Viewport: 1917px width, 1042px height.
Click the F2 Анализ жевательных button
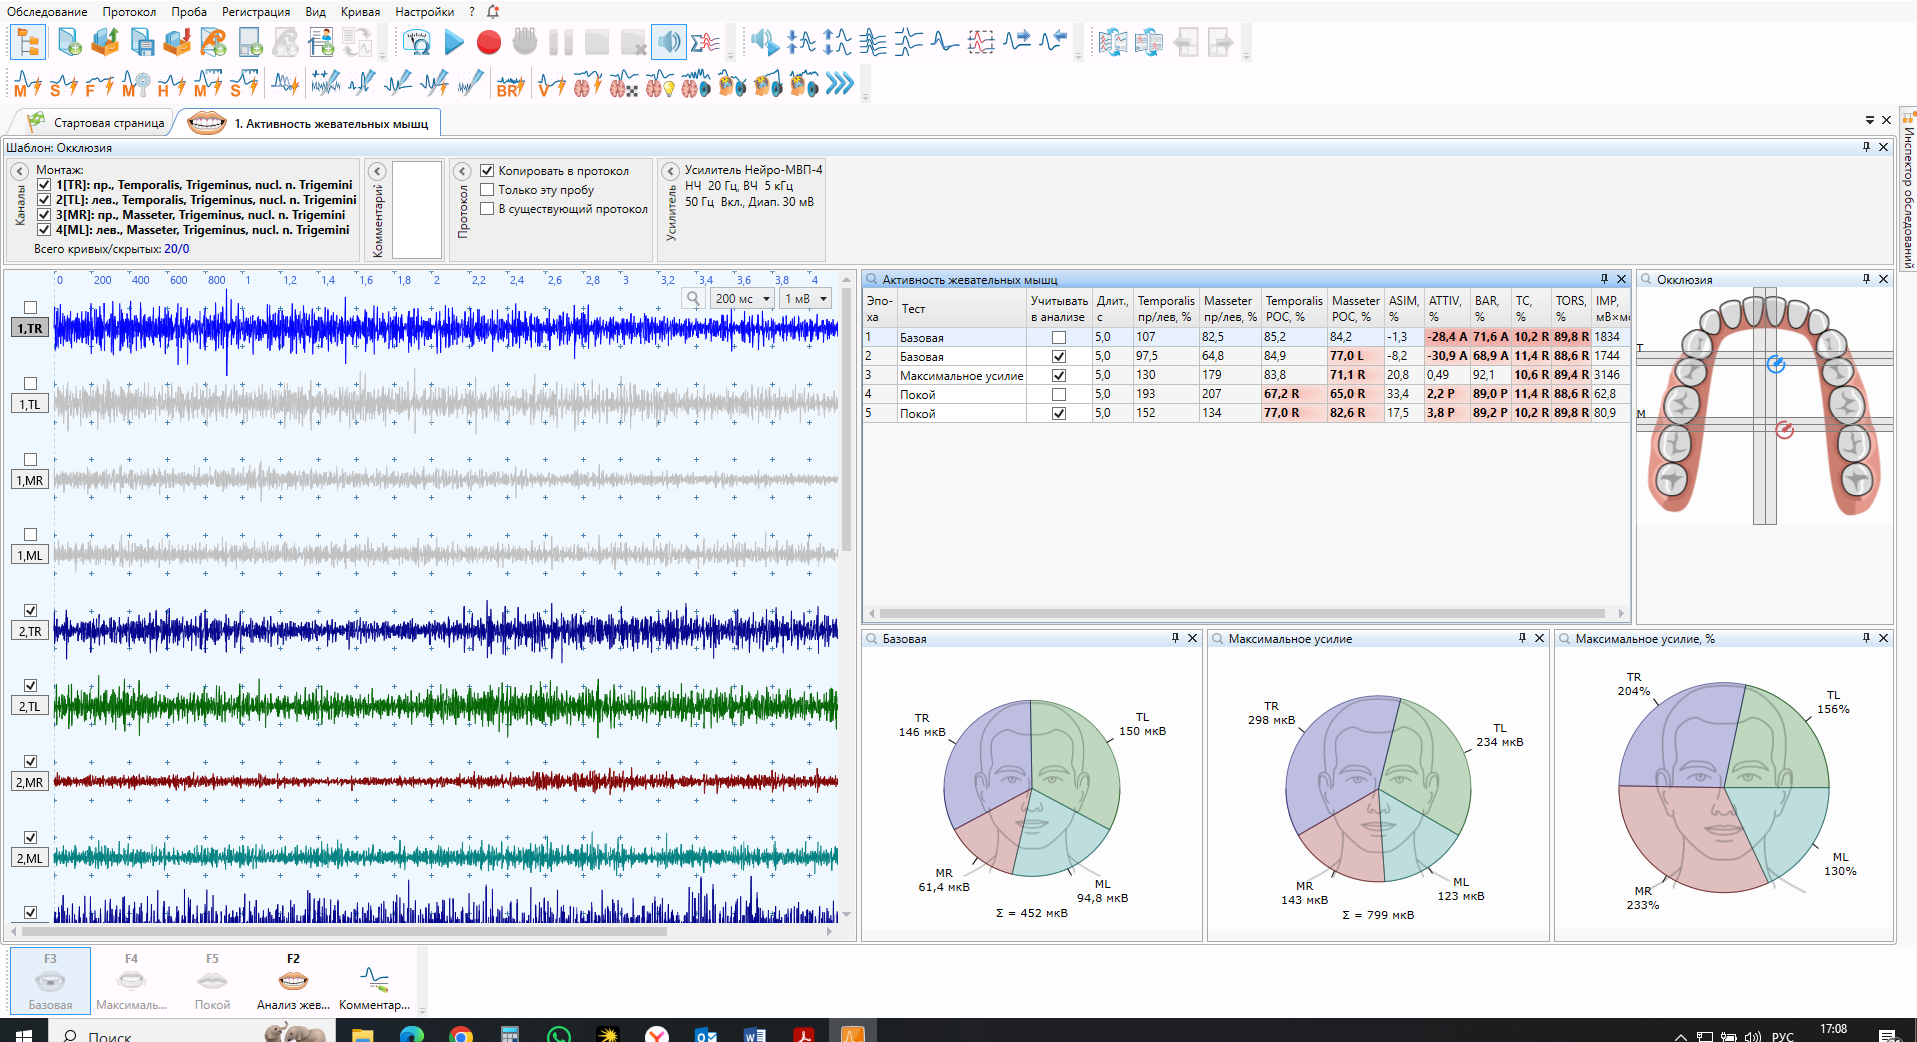click(x=293, y=981)
